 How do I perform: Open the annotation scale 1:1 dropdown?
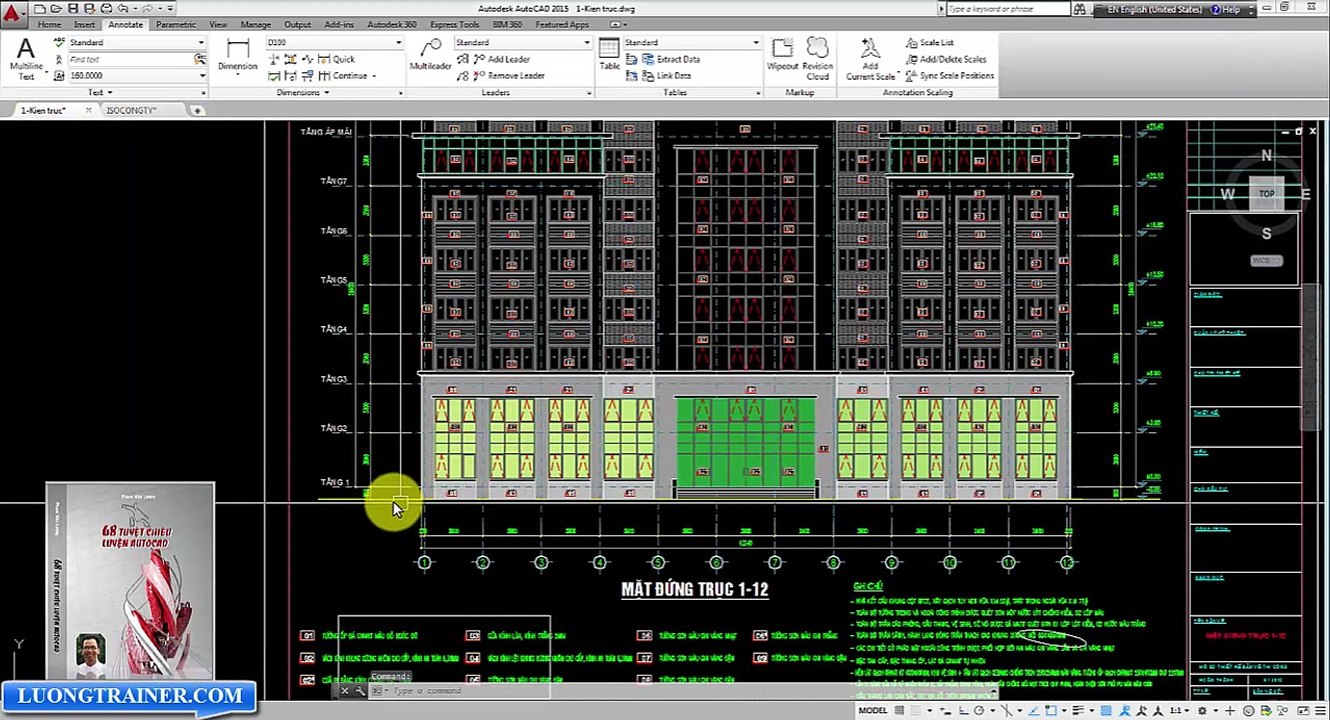coord(1178,710)
